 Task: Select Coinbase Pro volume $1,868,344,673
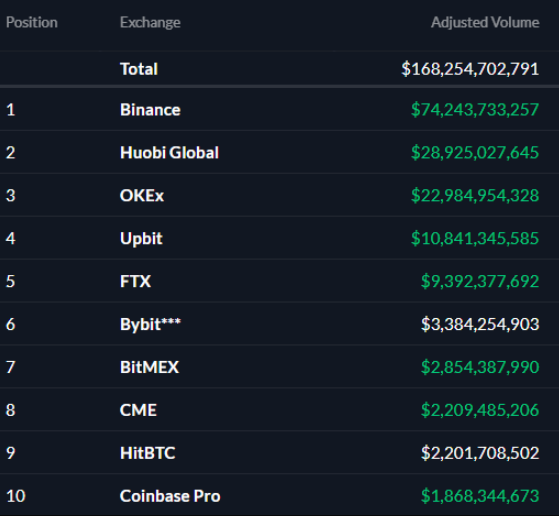click(x=480, y=496)
